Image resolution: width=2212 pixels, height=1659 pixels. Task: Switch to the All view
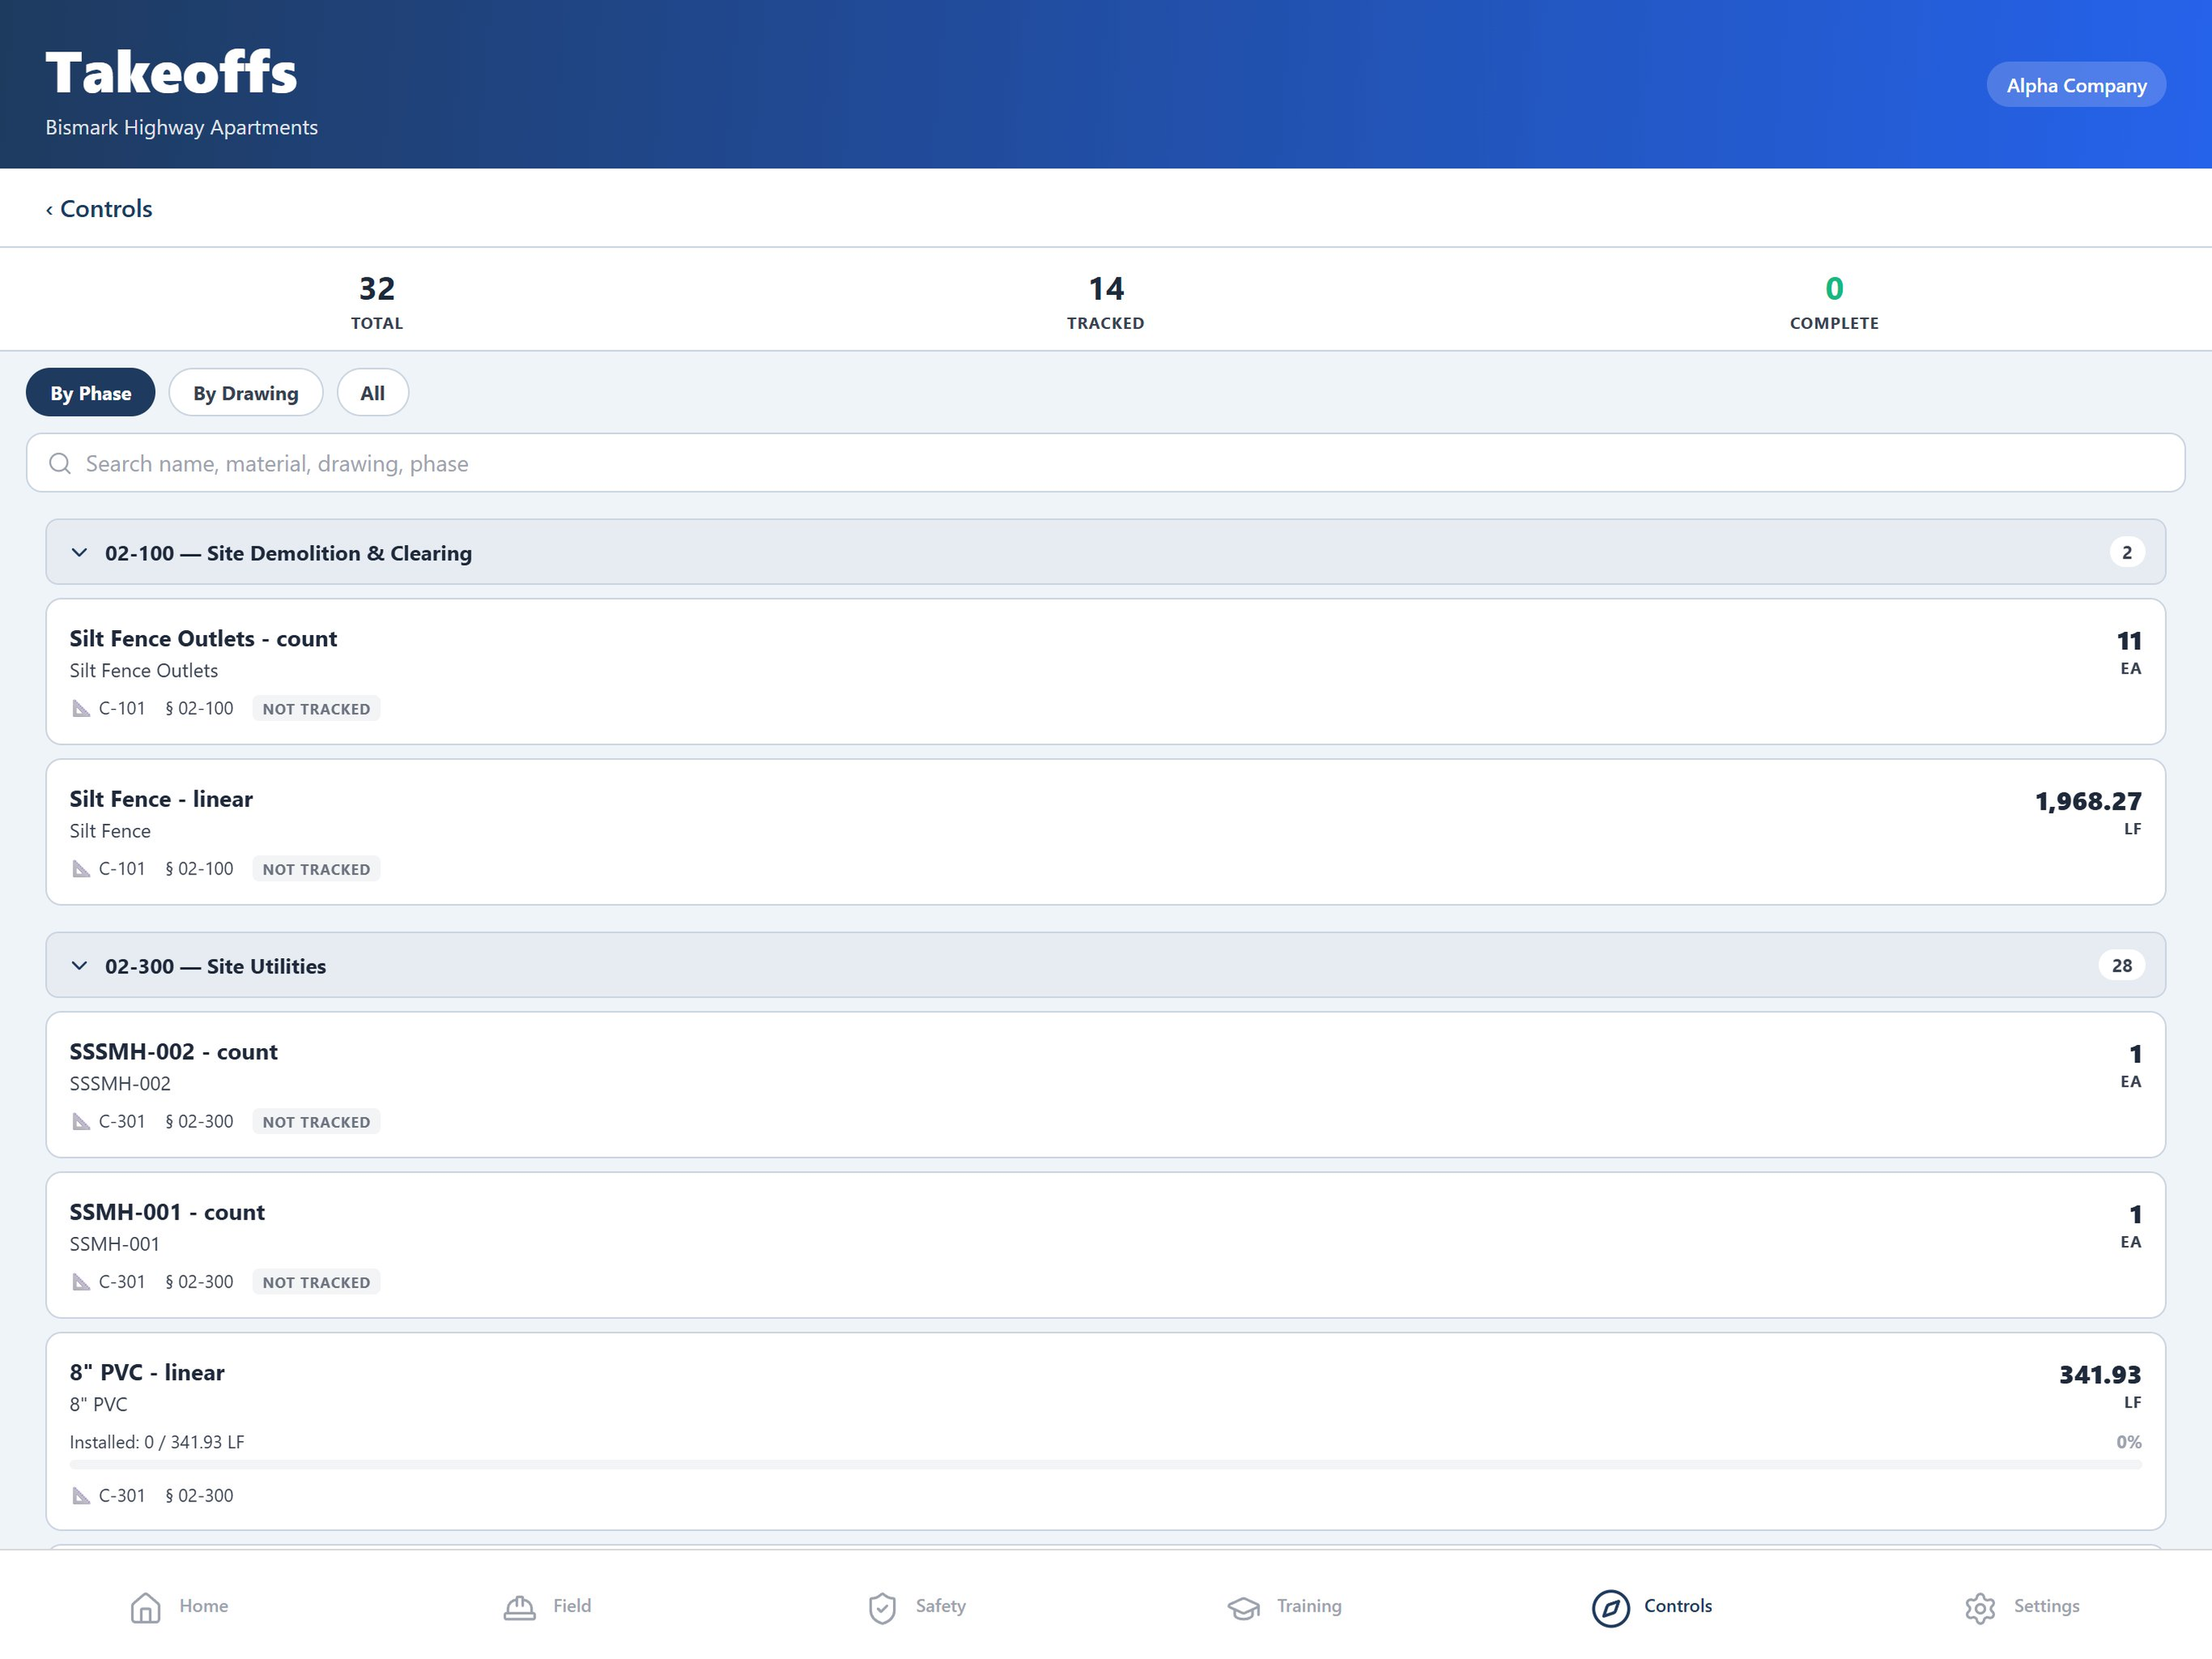[x=372, y=392]
